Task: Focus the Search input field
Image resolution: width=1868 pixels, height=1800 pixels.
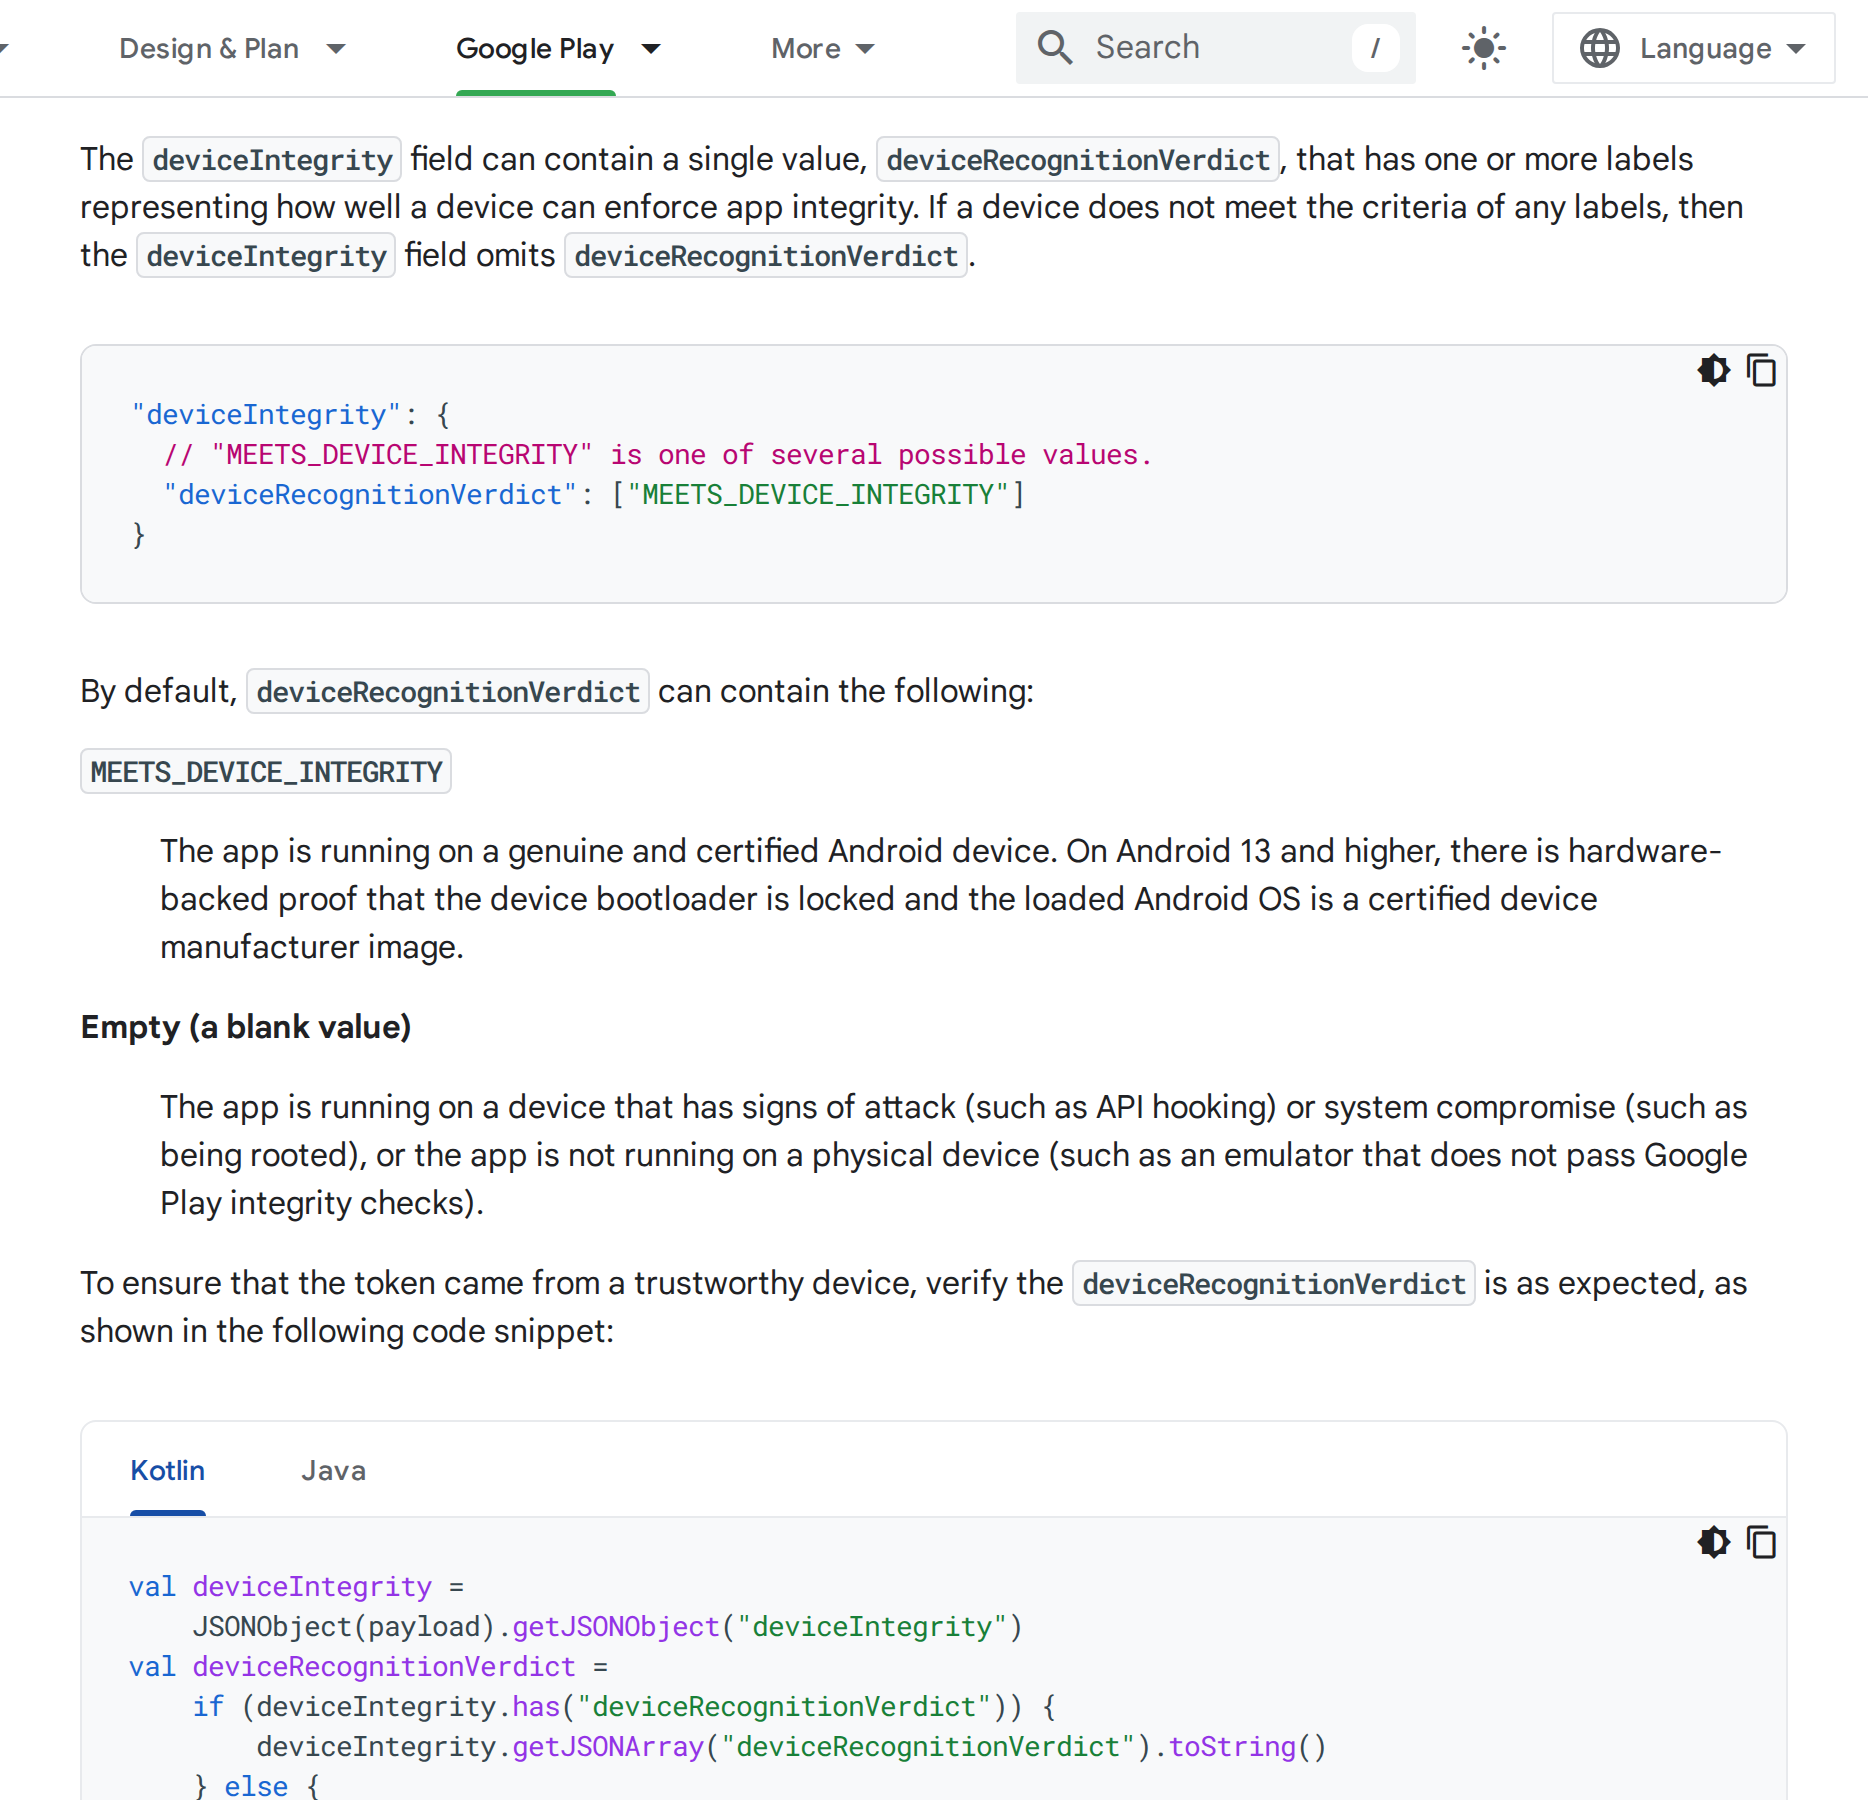Action: point(1215,48)
